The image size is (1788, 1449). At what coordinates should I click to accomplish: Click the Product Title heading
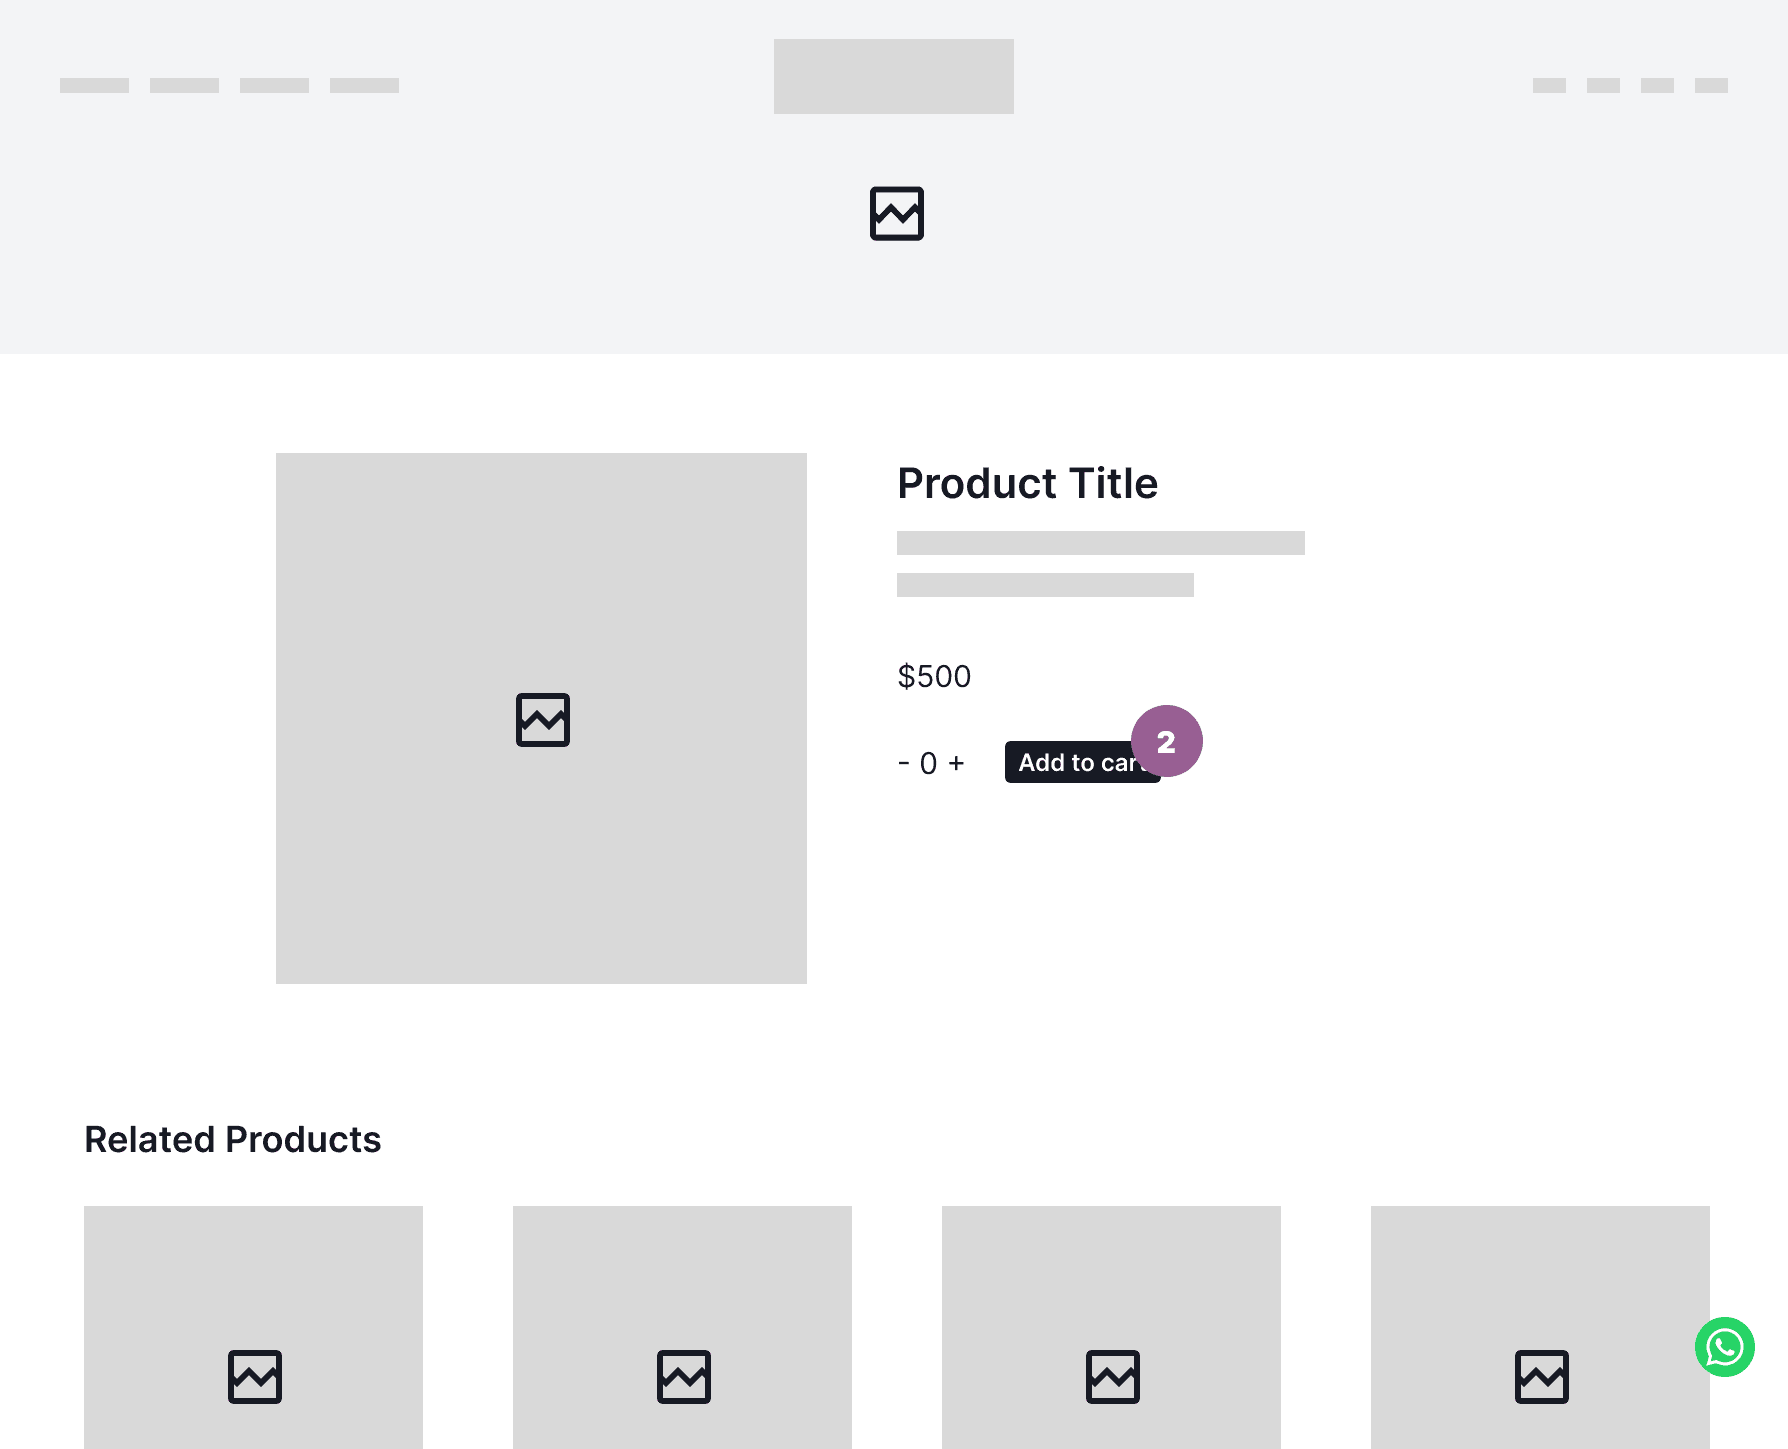point(1027,484)
